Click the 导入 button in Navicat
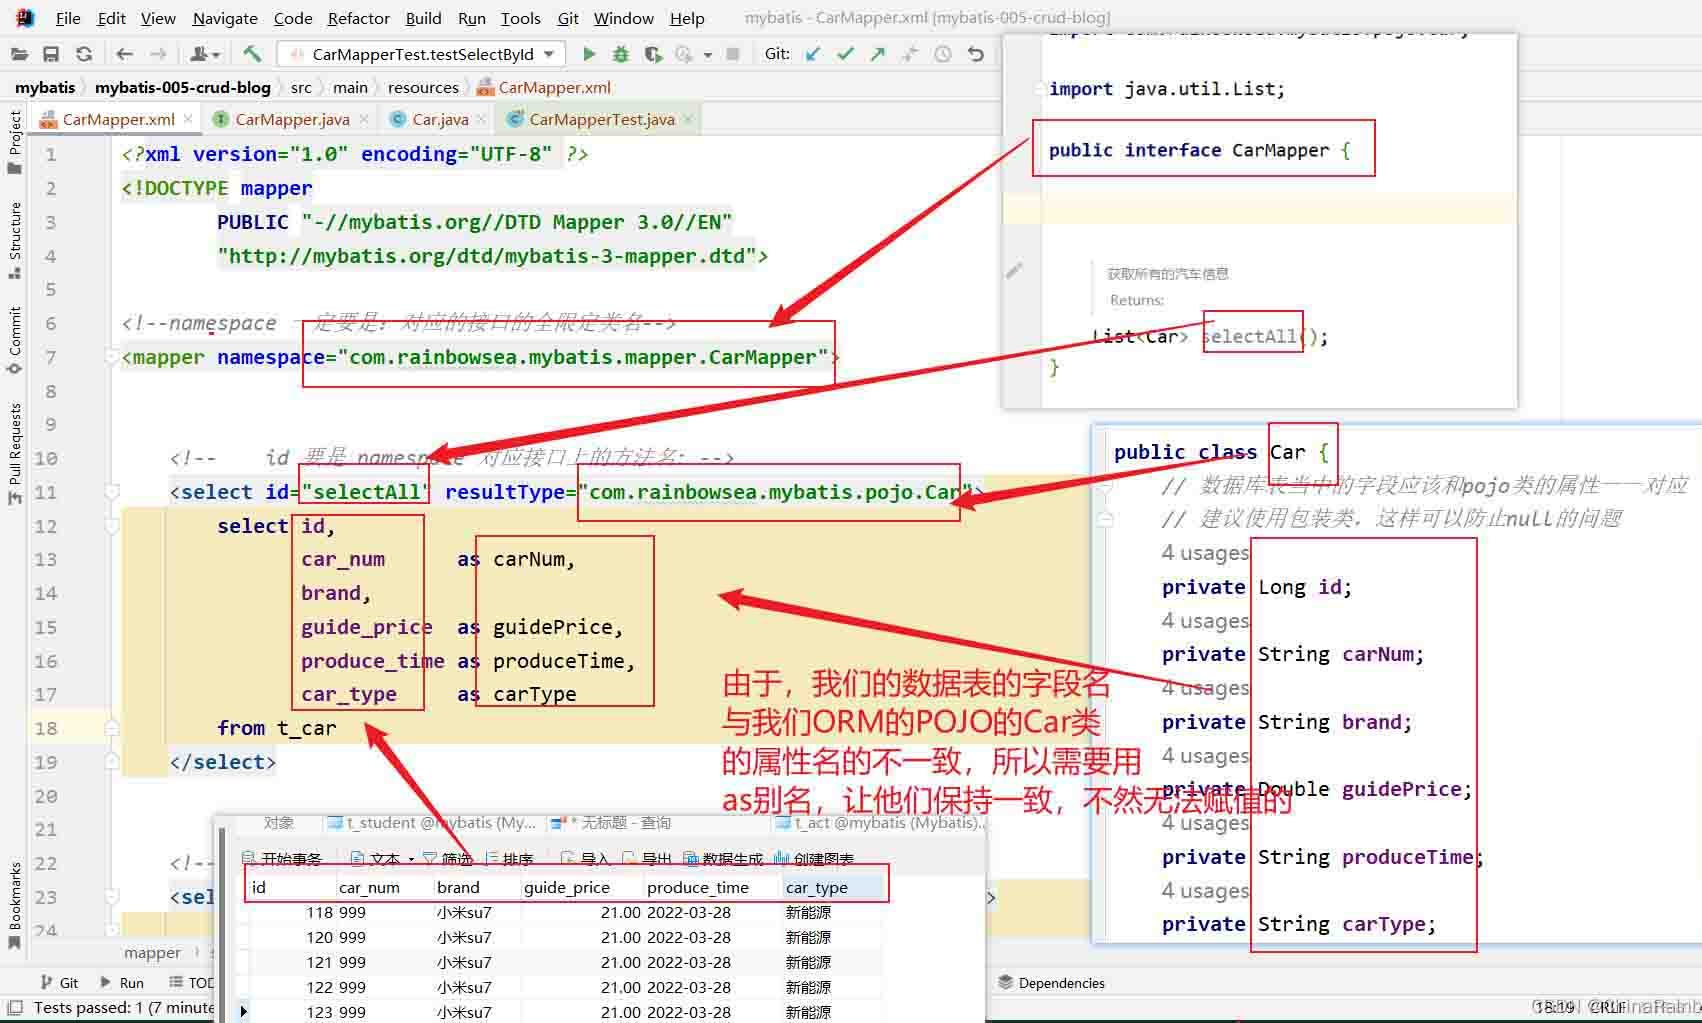Screen dimensions: 1702x1023 coord(585,858)
